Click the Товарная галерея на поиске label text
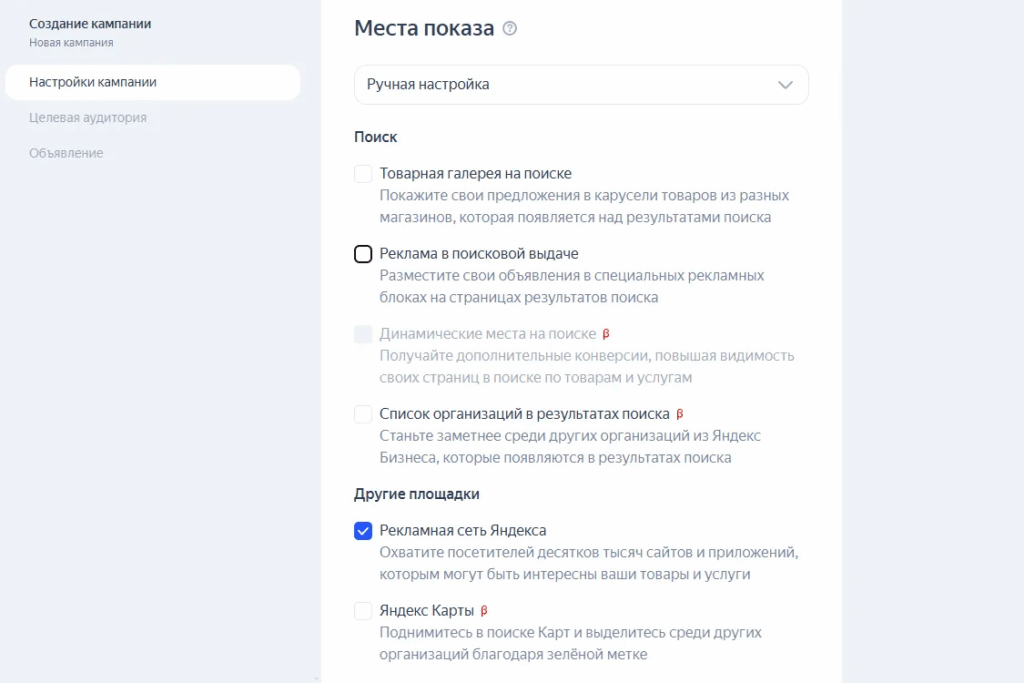Screen dimensions: 1024x683 (x=476, y=174)
